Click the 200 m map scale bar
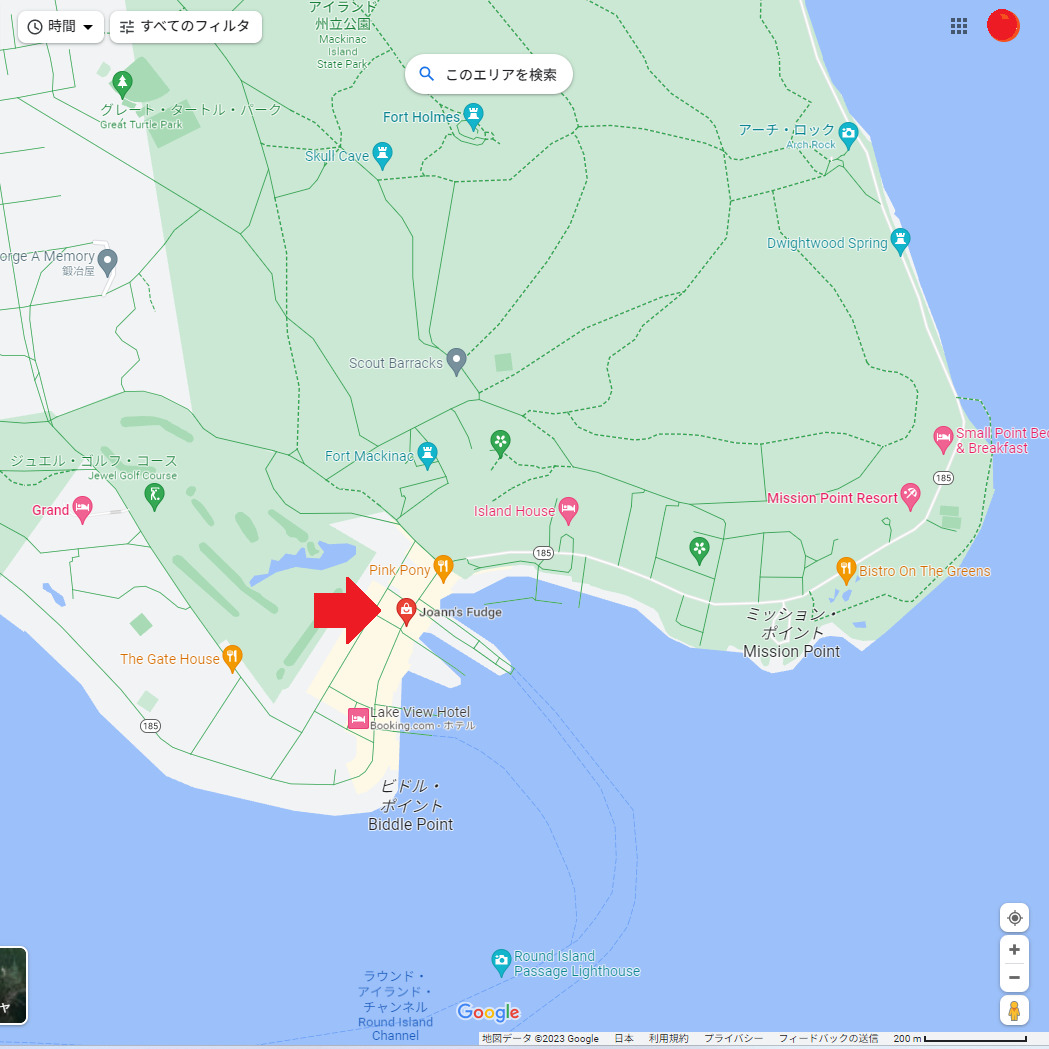 pyautogui.click(x=960, y=1038)
